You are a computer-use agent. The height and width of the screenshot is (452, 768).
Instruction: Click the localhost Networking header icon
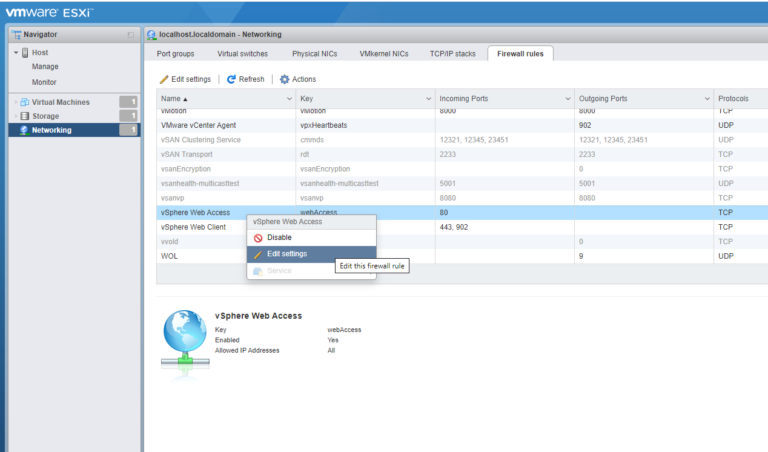point(151,35)
